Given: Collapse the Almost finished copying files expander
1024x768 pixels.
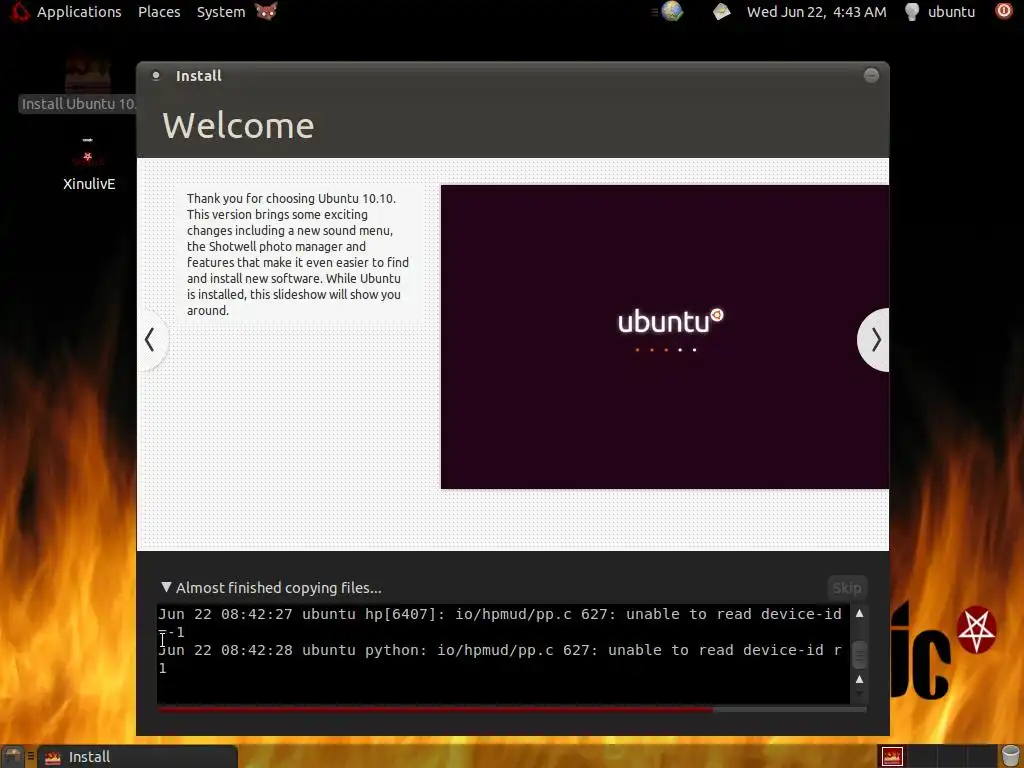Looking at the screenshot, I should pyautogui.click(x=167, y=587).
